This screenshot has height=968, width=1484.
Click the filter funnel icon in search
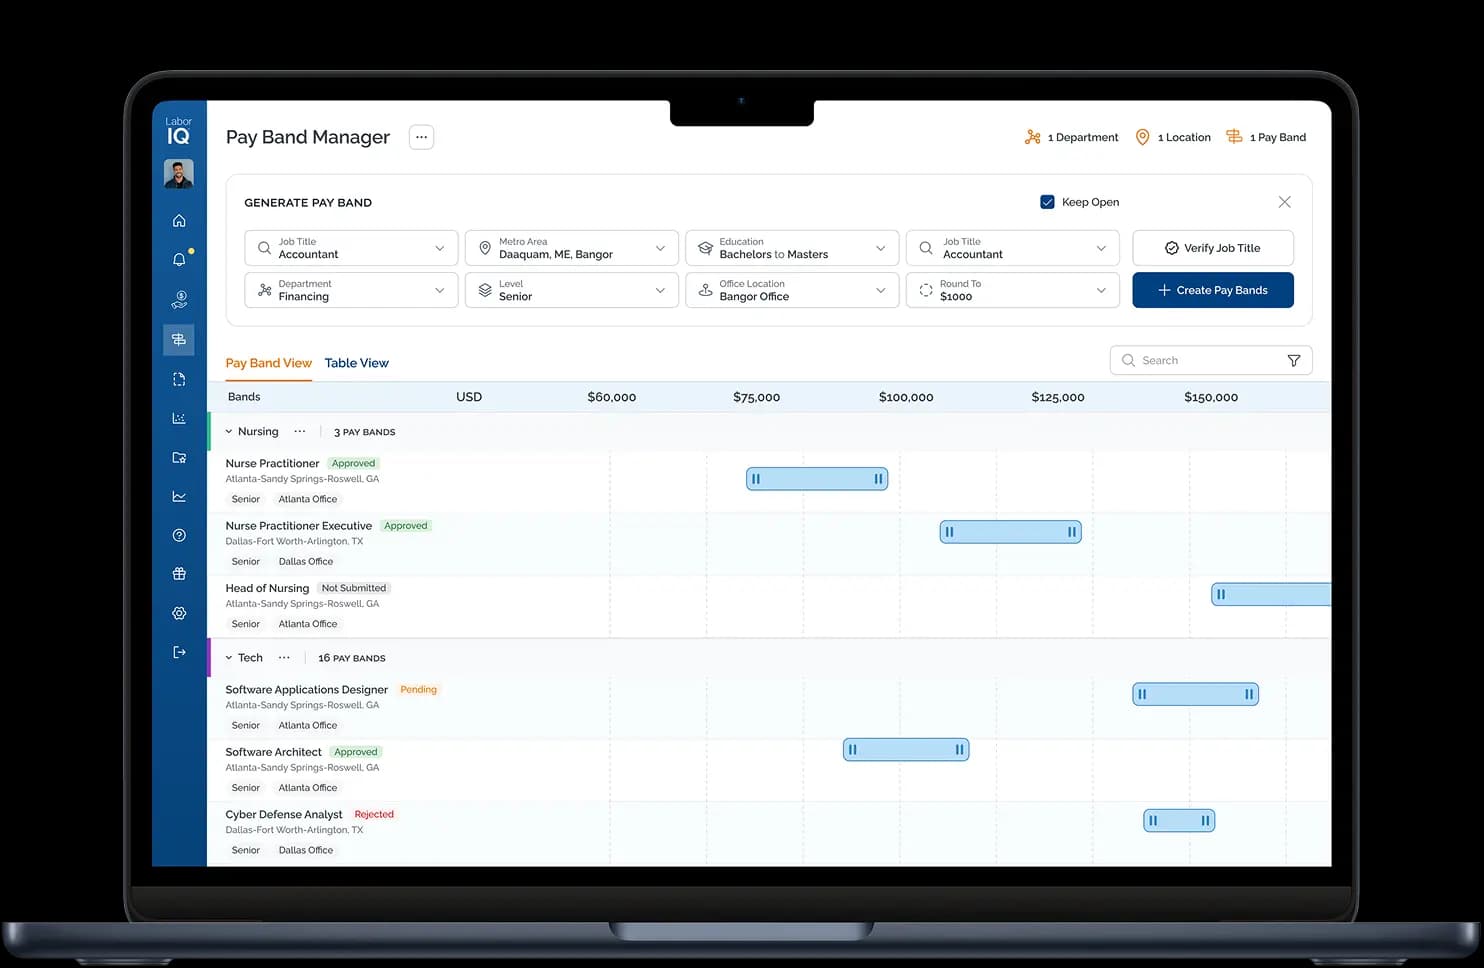click(1293, 361)
